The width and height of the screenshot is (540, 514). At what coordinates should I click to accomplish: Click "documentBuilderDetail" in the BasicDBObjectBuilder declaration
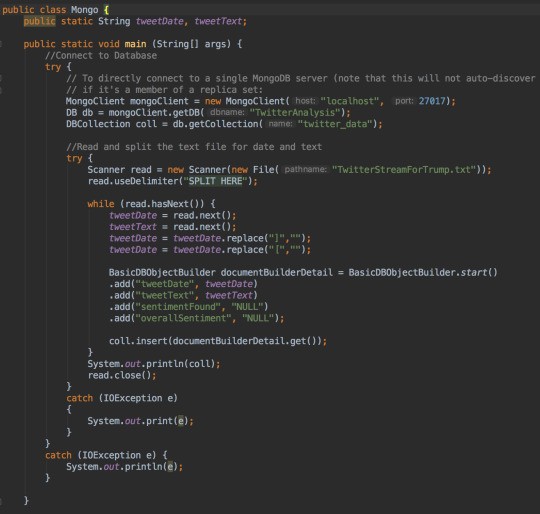[x=277, y=272]
